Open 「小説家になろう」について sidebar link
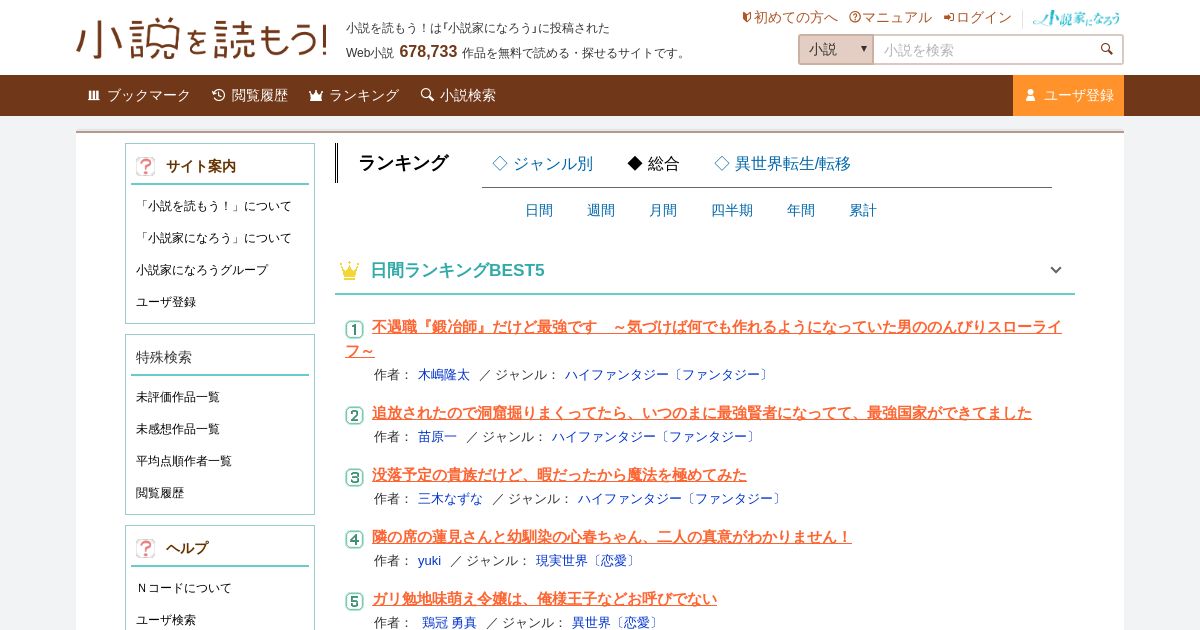The height and width of the screenshot is (630, 1200). pos(214,238)
